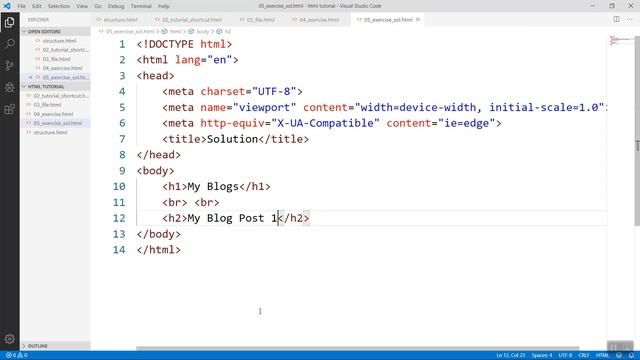Click the DOCTYPE declaration on line 1
The width and height of the screenshot is (640, 360).
[x=184, y=44]
